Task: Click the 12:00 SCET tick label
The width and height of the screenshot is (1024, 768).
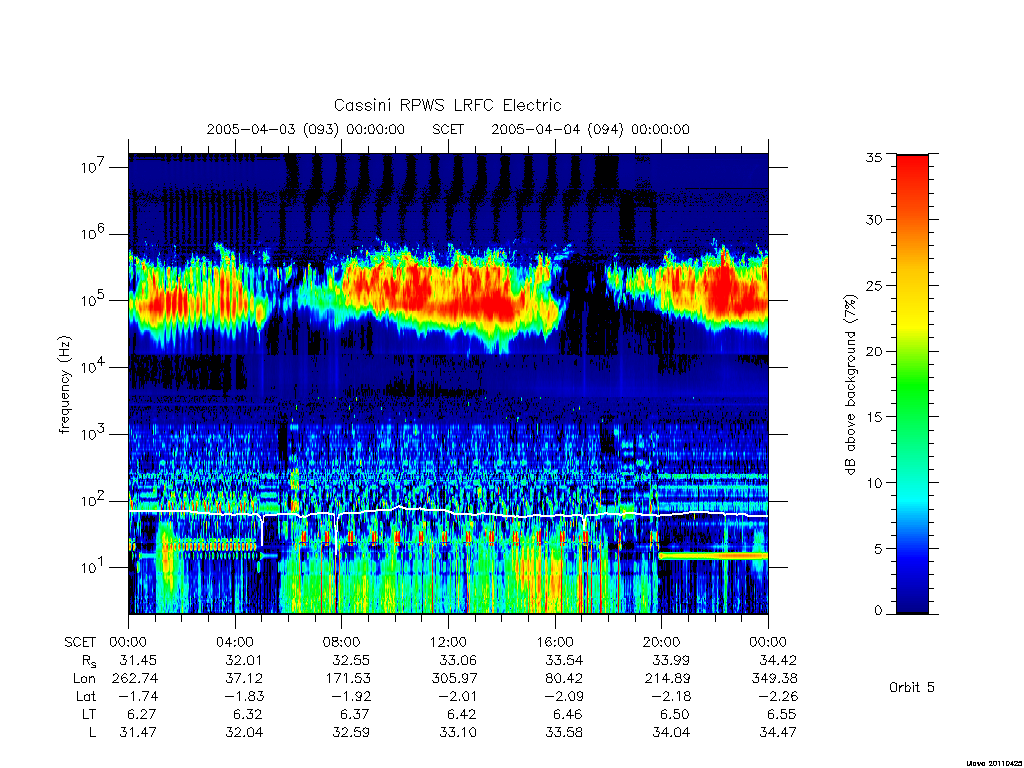Action: 448,642
